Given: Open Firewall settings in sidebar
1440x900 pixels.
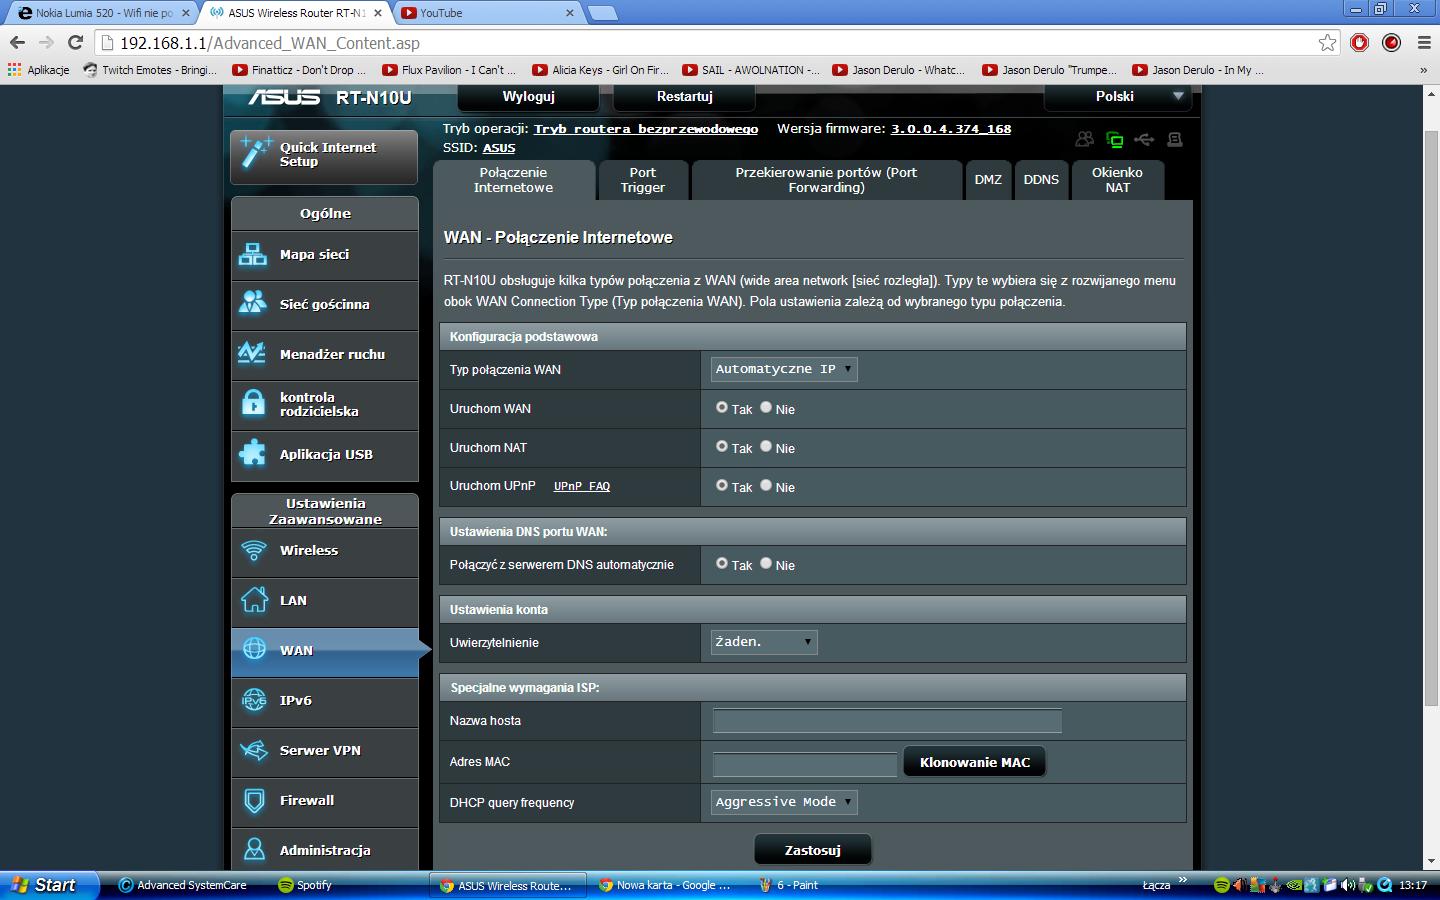Looking at the screenshot, I should [x=324, y=801].
